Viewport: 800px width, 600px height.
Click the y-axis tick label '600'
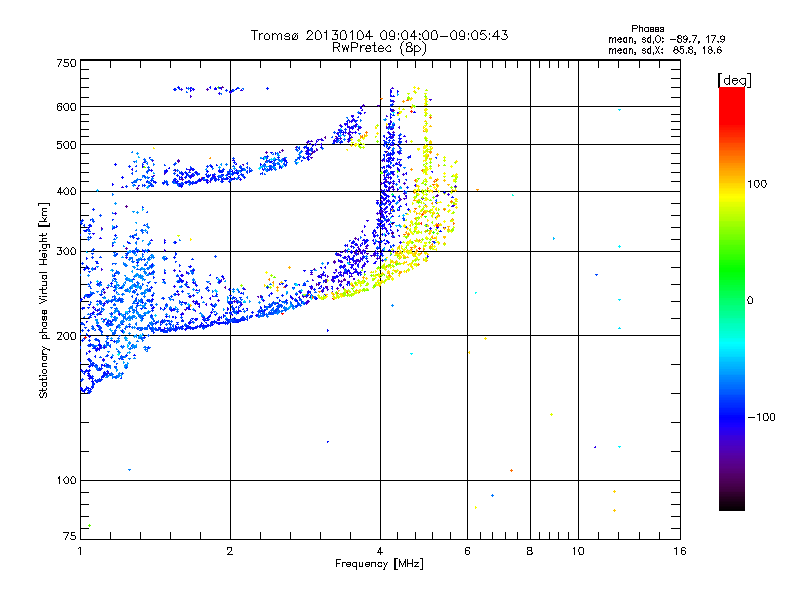66,107
